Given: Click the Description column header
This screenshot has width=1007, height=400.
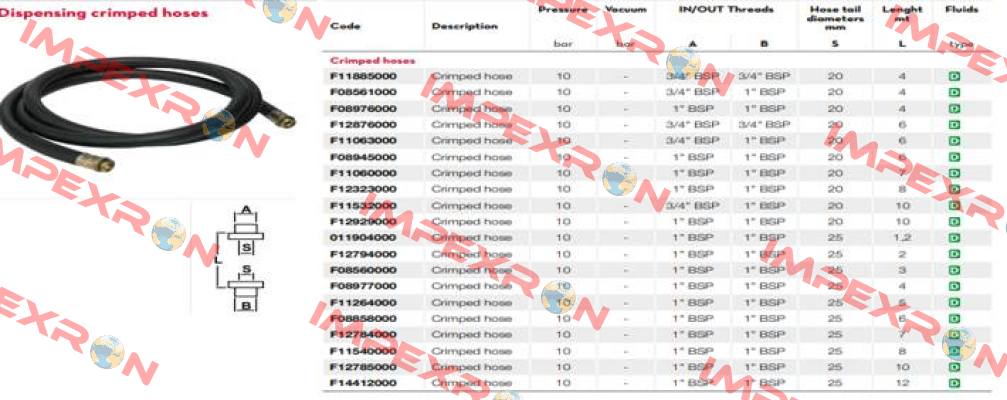Looking at the screenshot, I should (464, 26).
